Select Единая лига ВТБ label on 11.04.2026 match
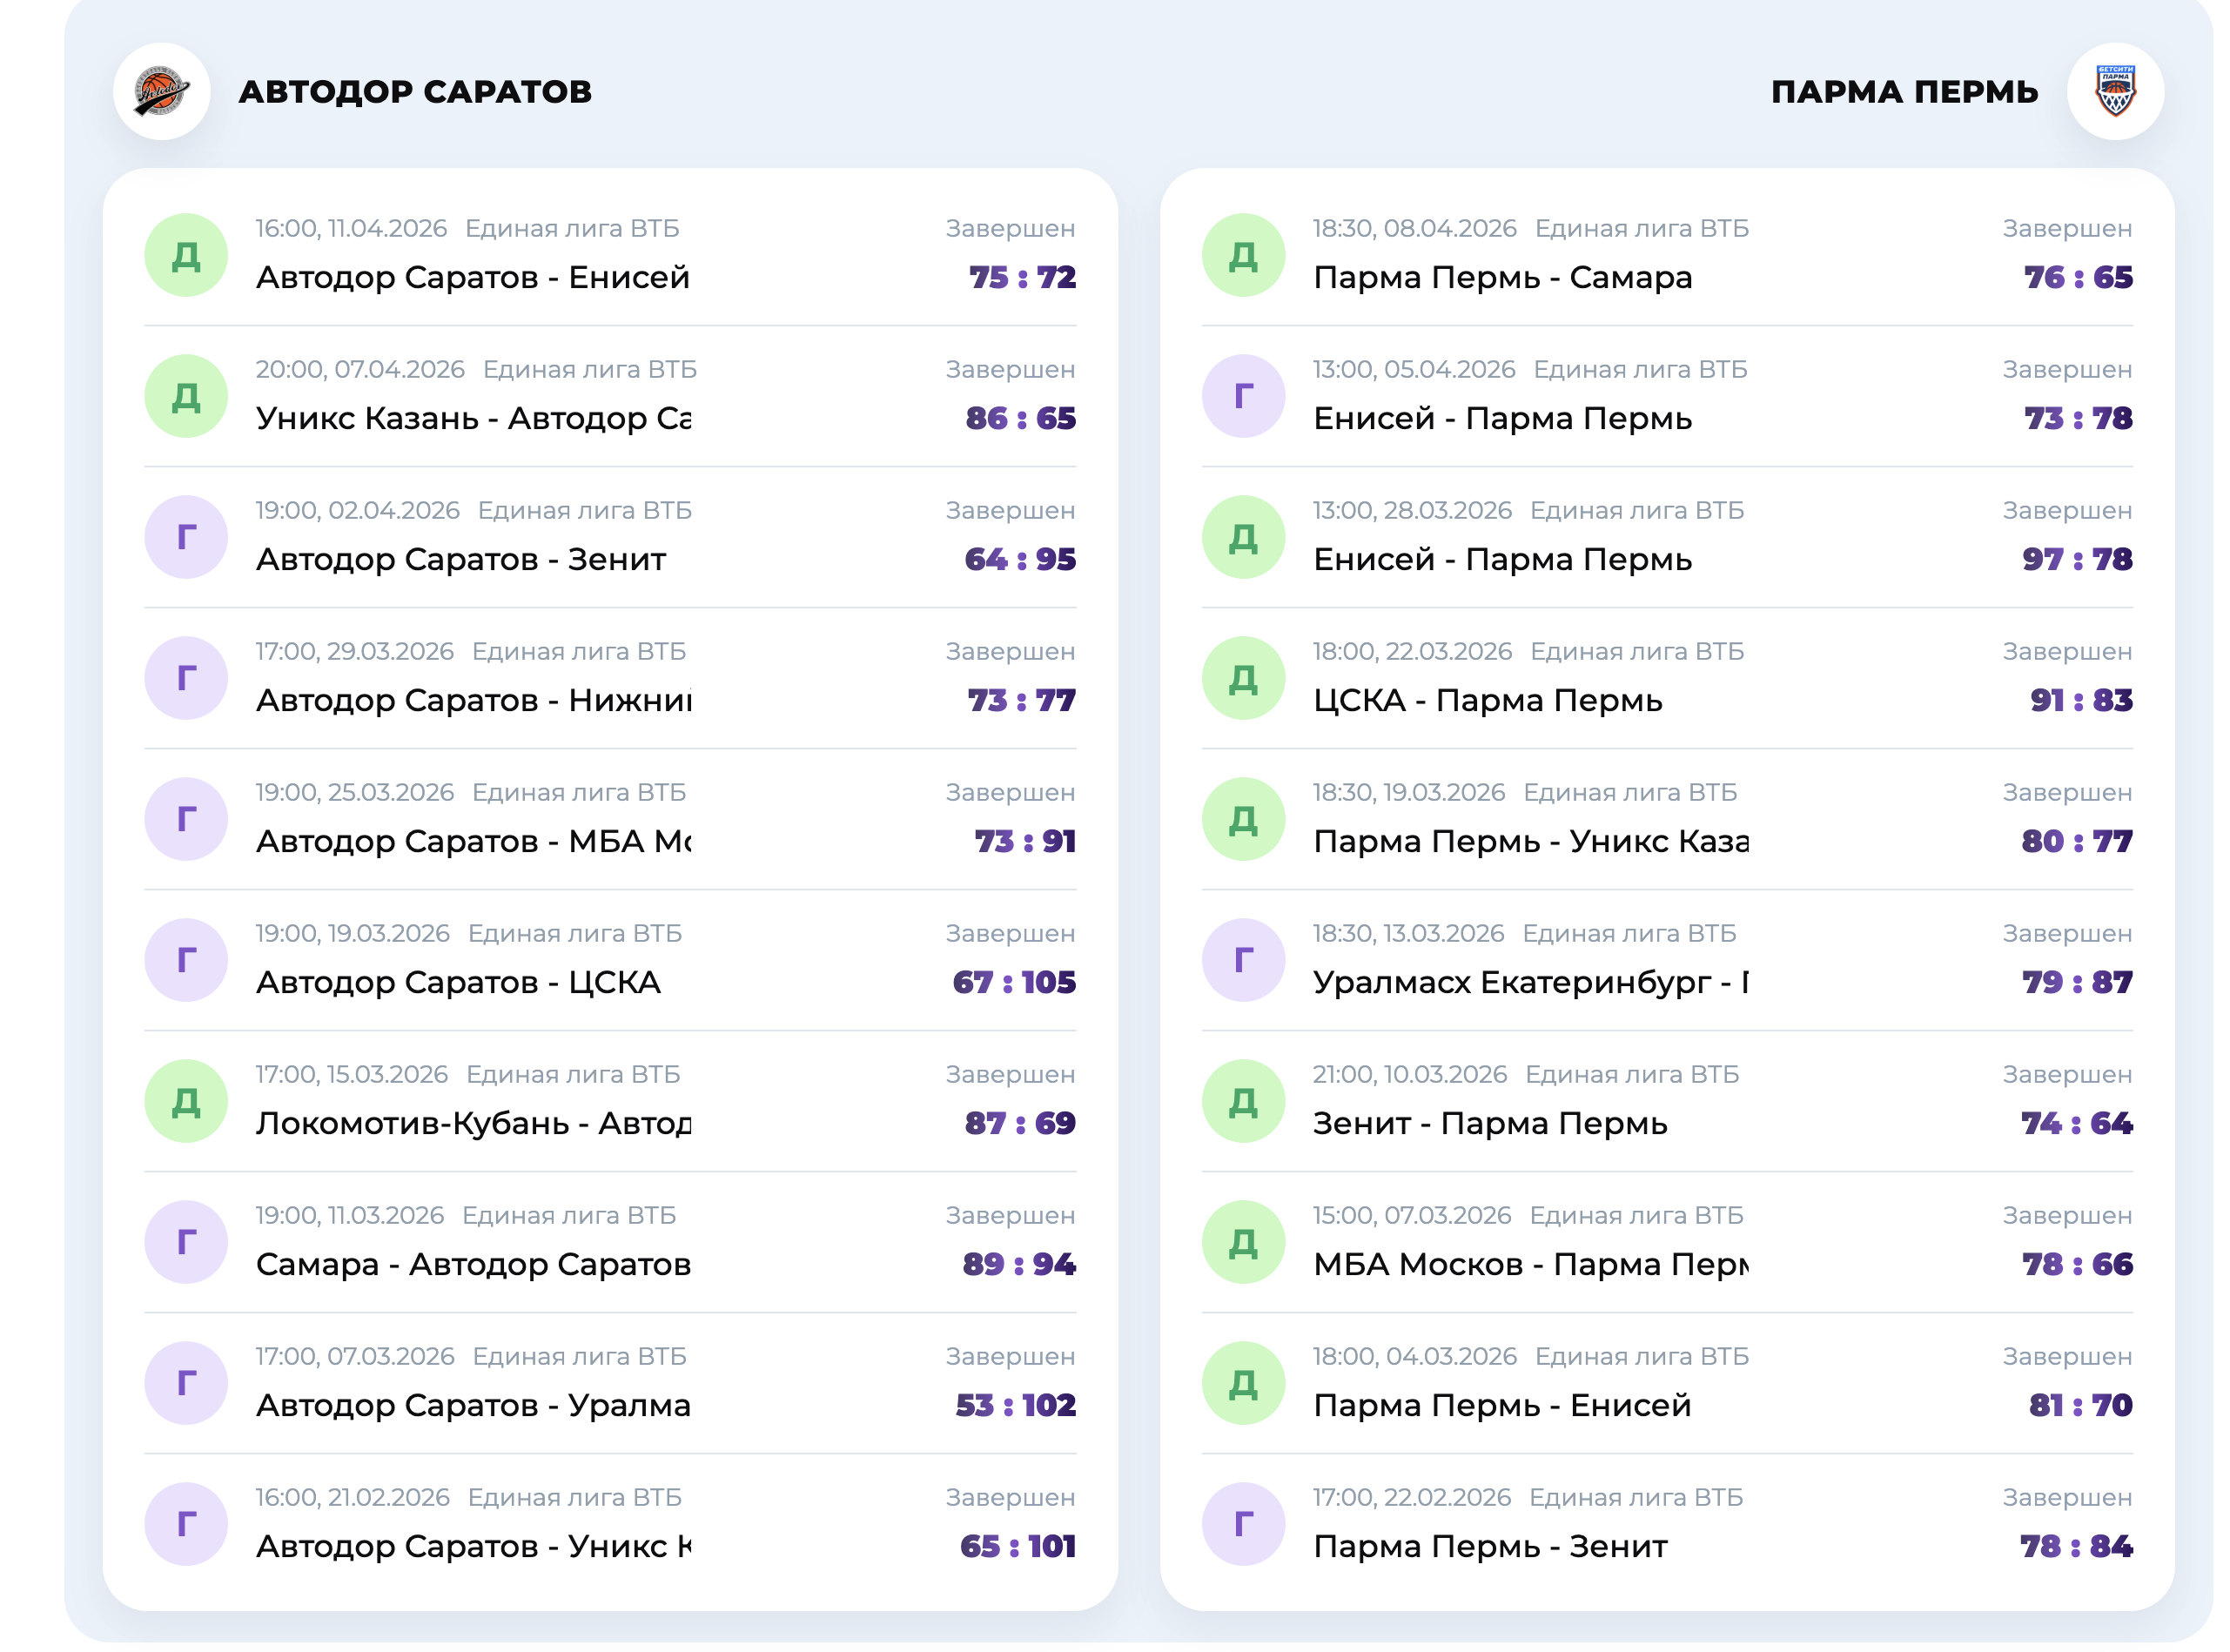2230x1652 pixels. [x=572, y=229]
